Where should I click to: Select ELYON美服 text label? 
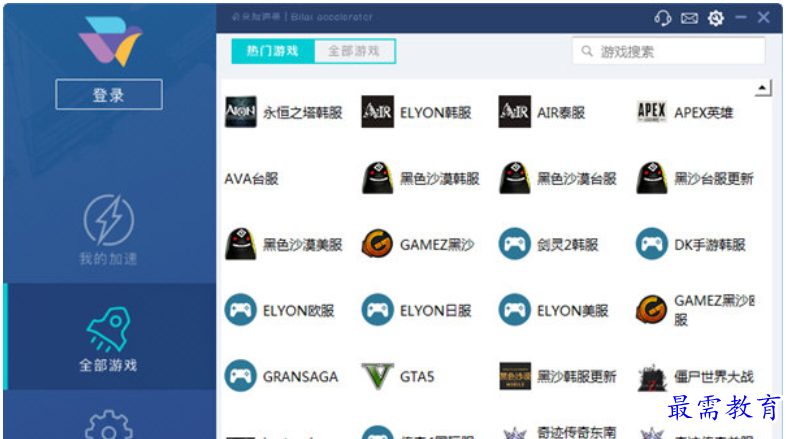(573, 310)
